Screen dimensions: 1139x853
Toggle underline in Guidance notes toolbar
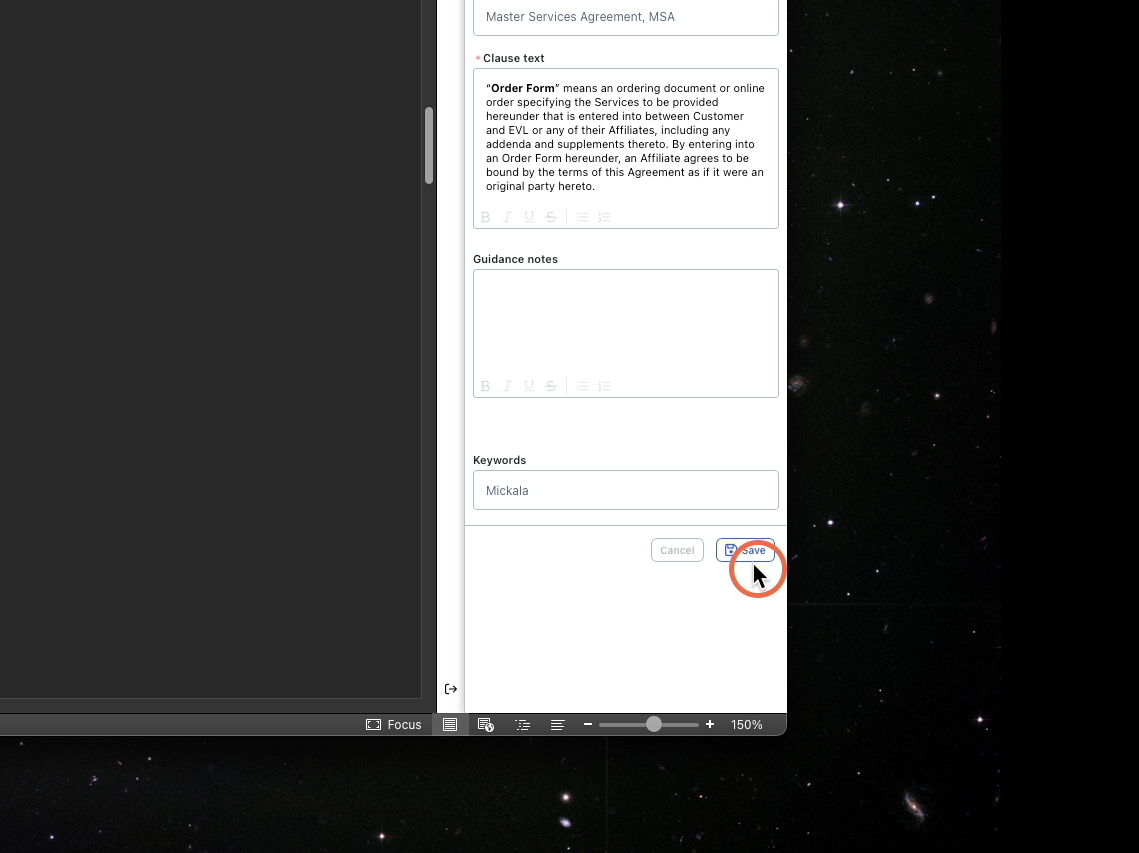point(529,386)
